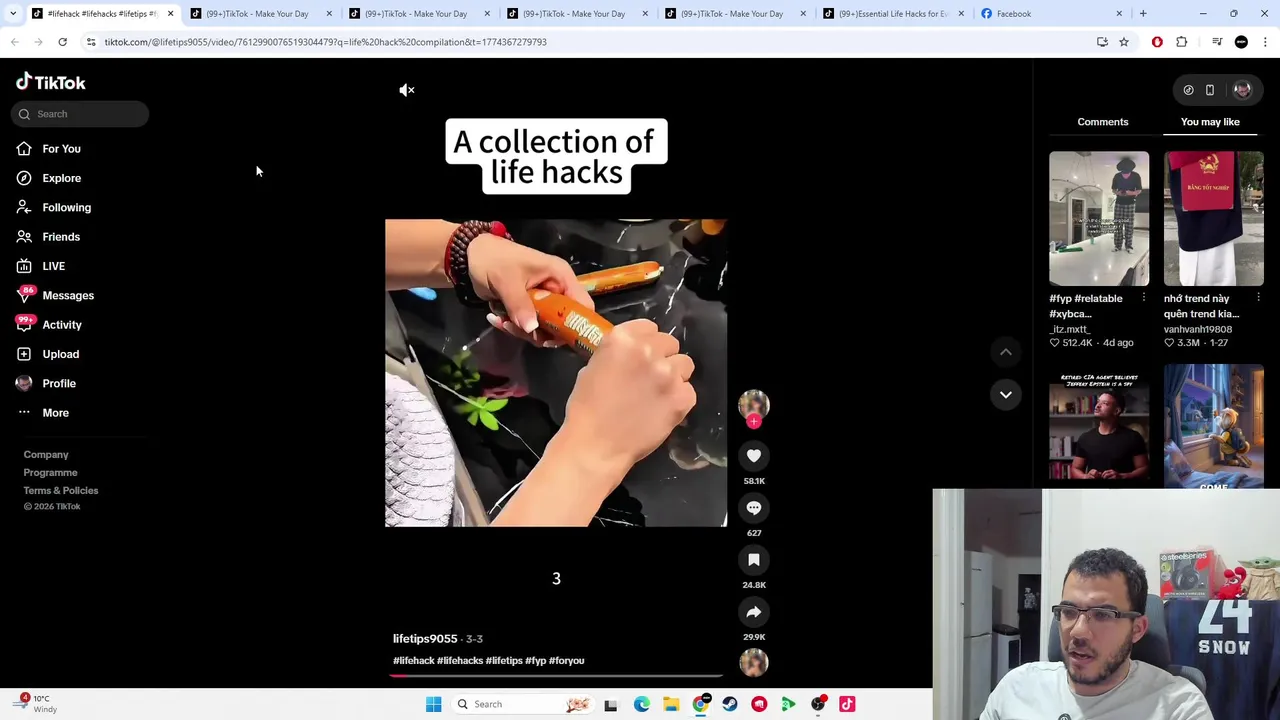Open Messages in the sidebar

pos(68,295)
